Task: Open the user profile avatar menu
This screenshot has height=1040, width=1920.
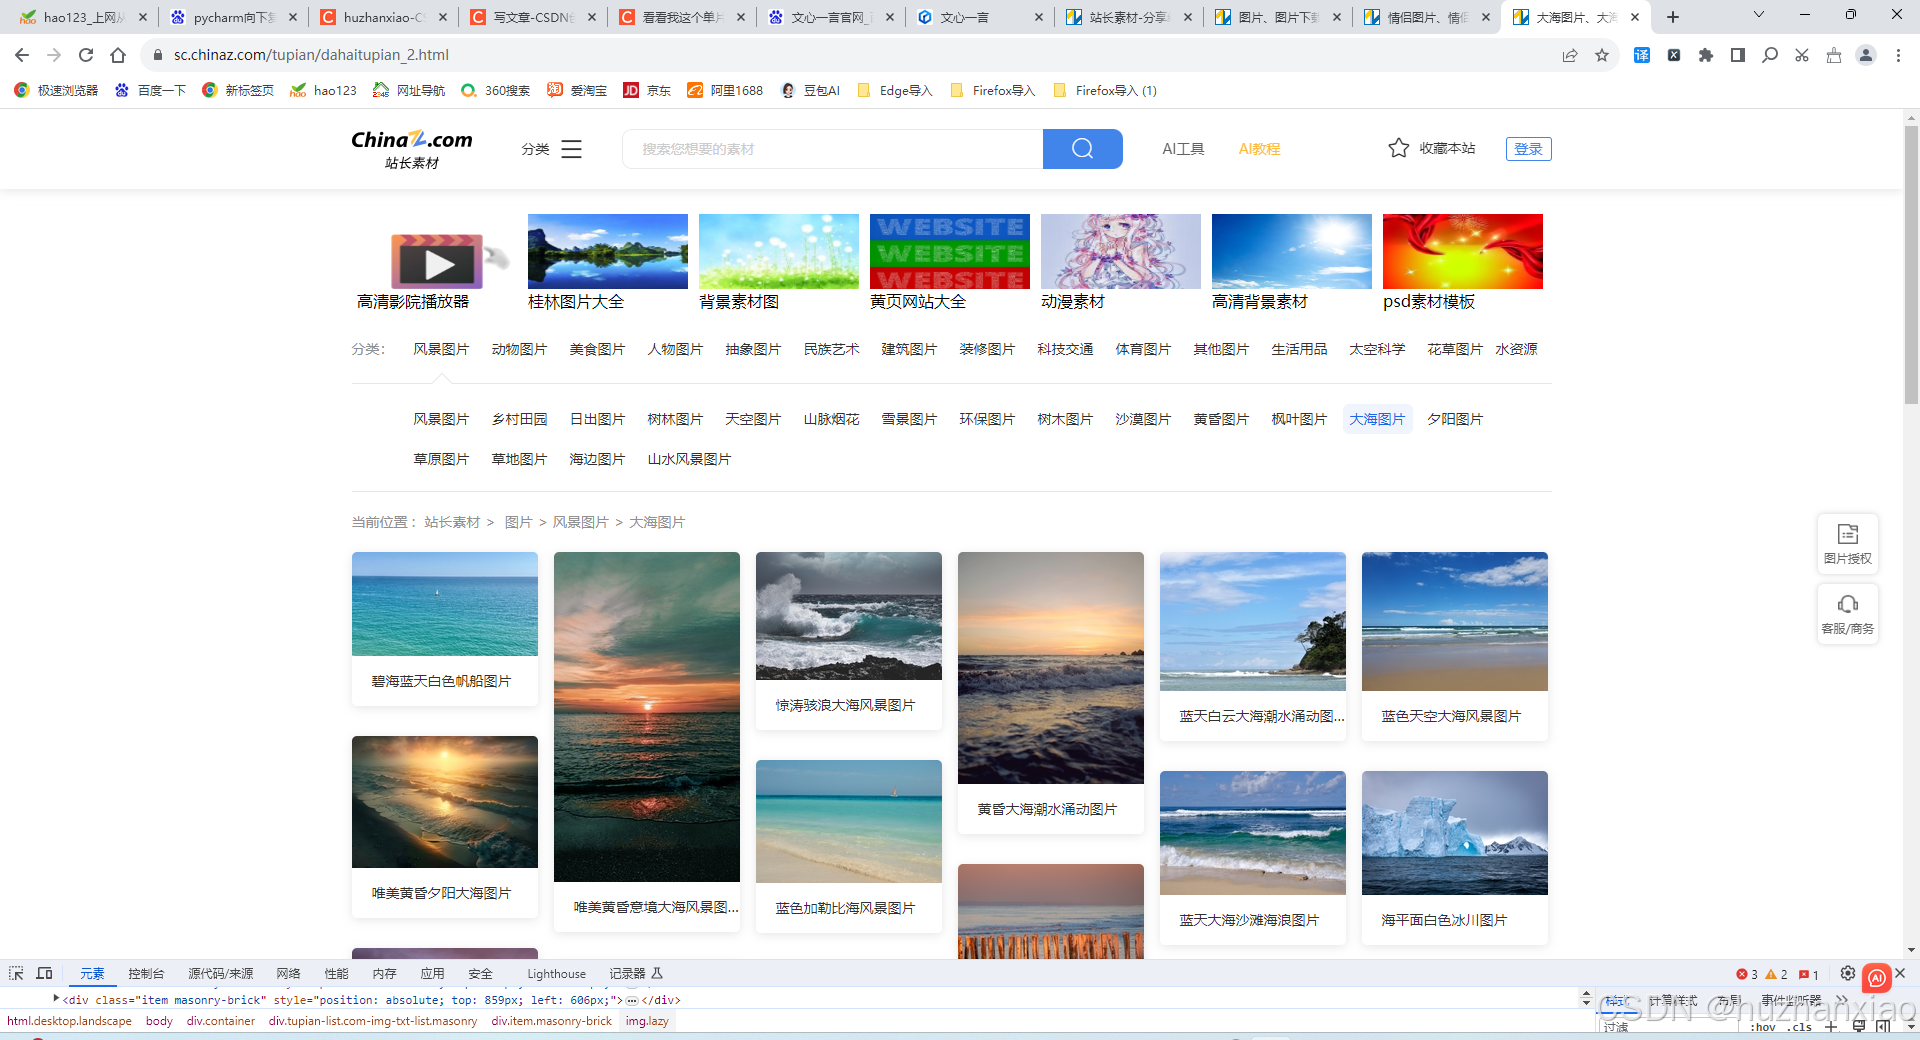Action: [1866, 55]
